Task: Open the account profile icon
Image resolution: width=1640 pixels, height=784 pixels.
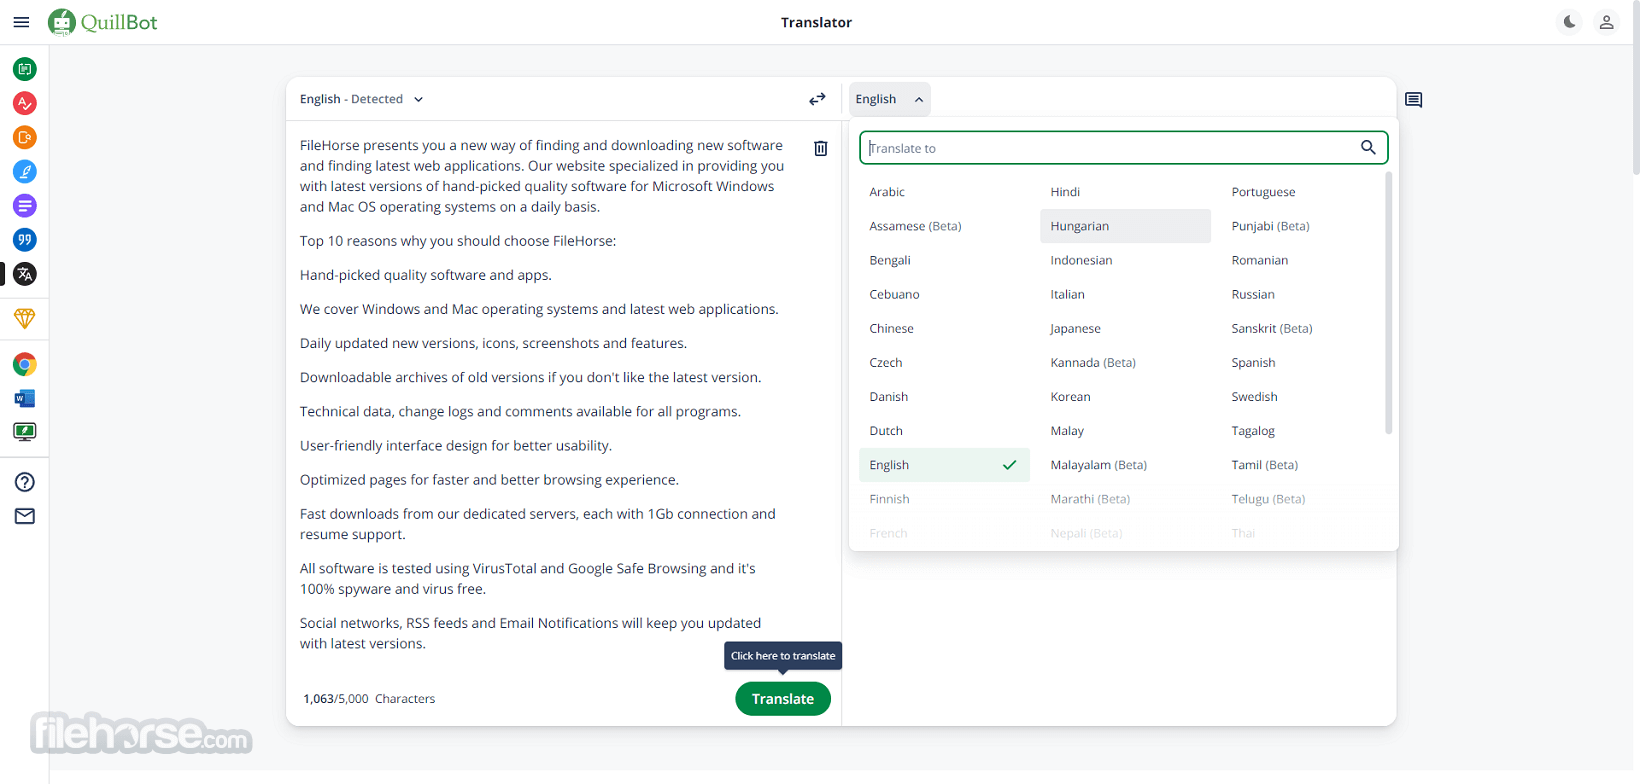Action: (x=1607, y=22)
